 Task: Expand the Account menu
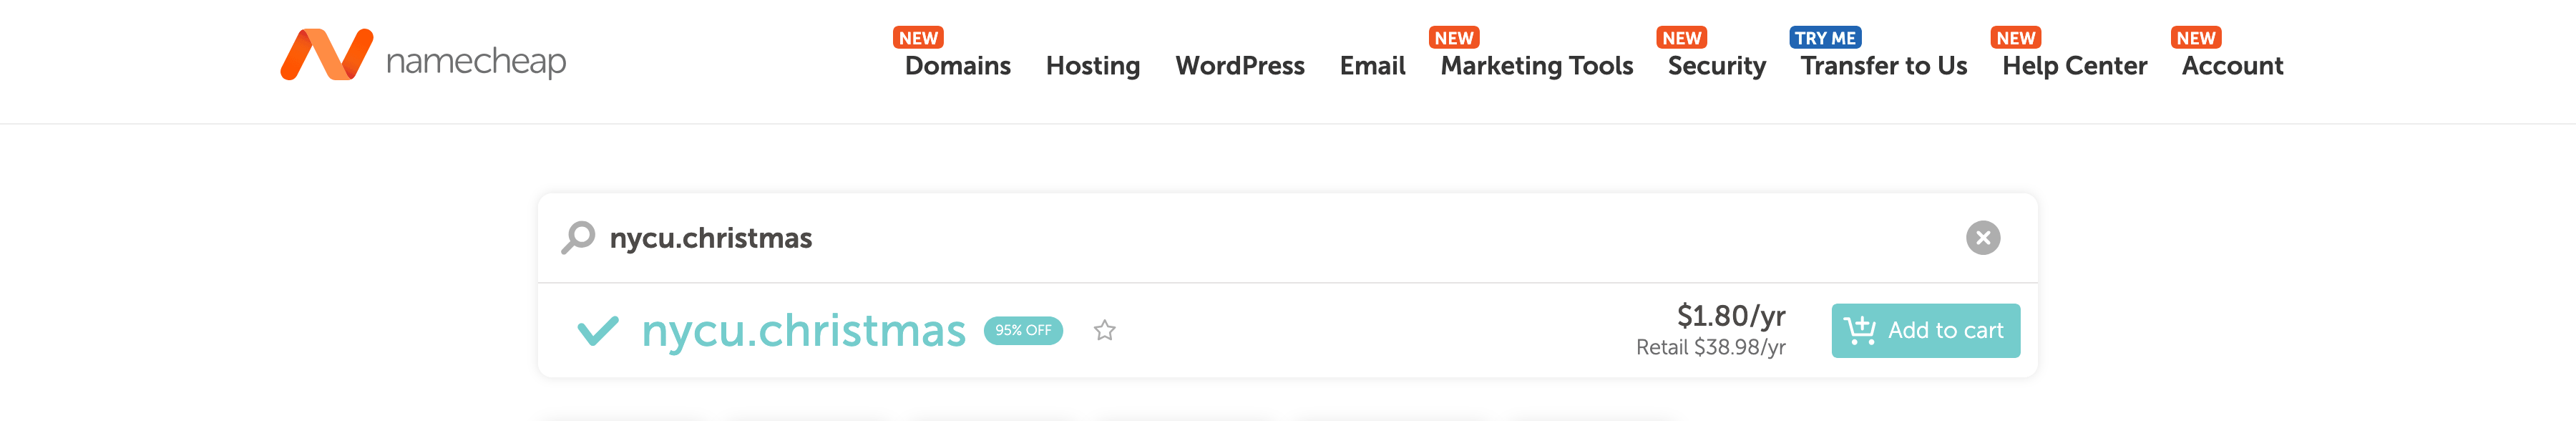[2232, 66]
